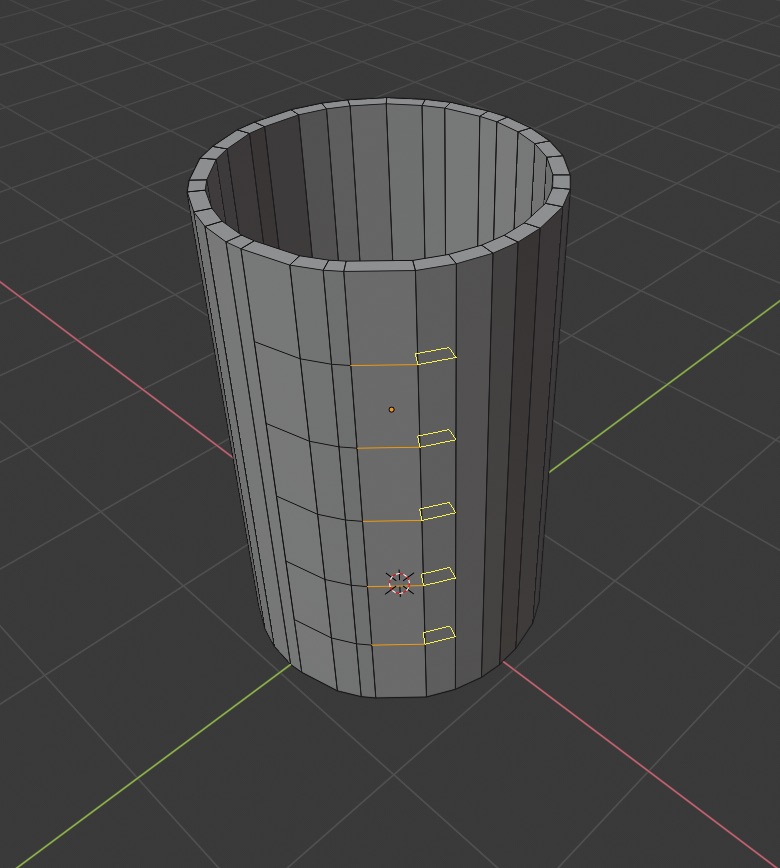Screen dimensions: 780x868
Task: Click the second yellow outlined face from top
Action: coord(437,438)
